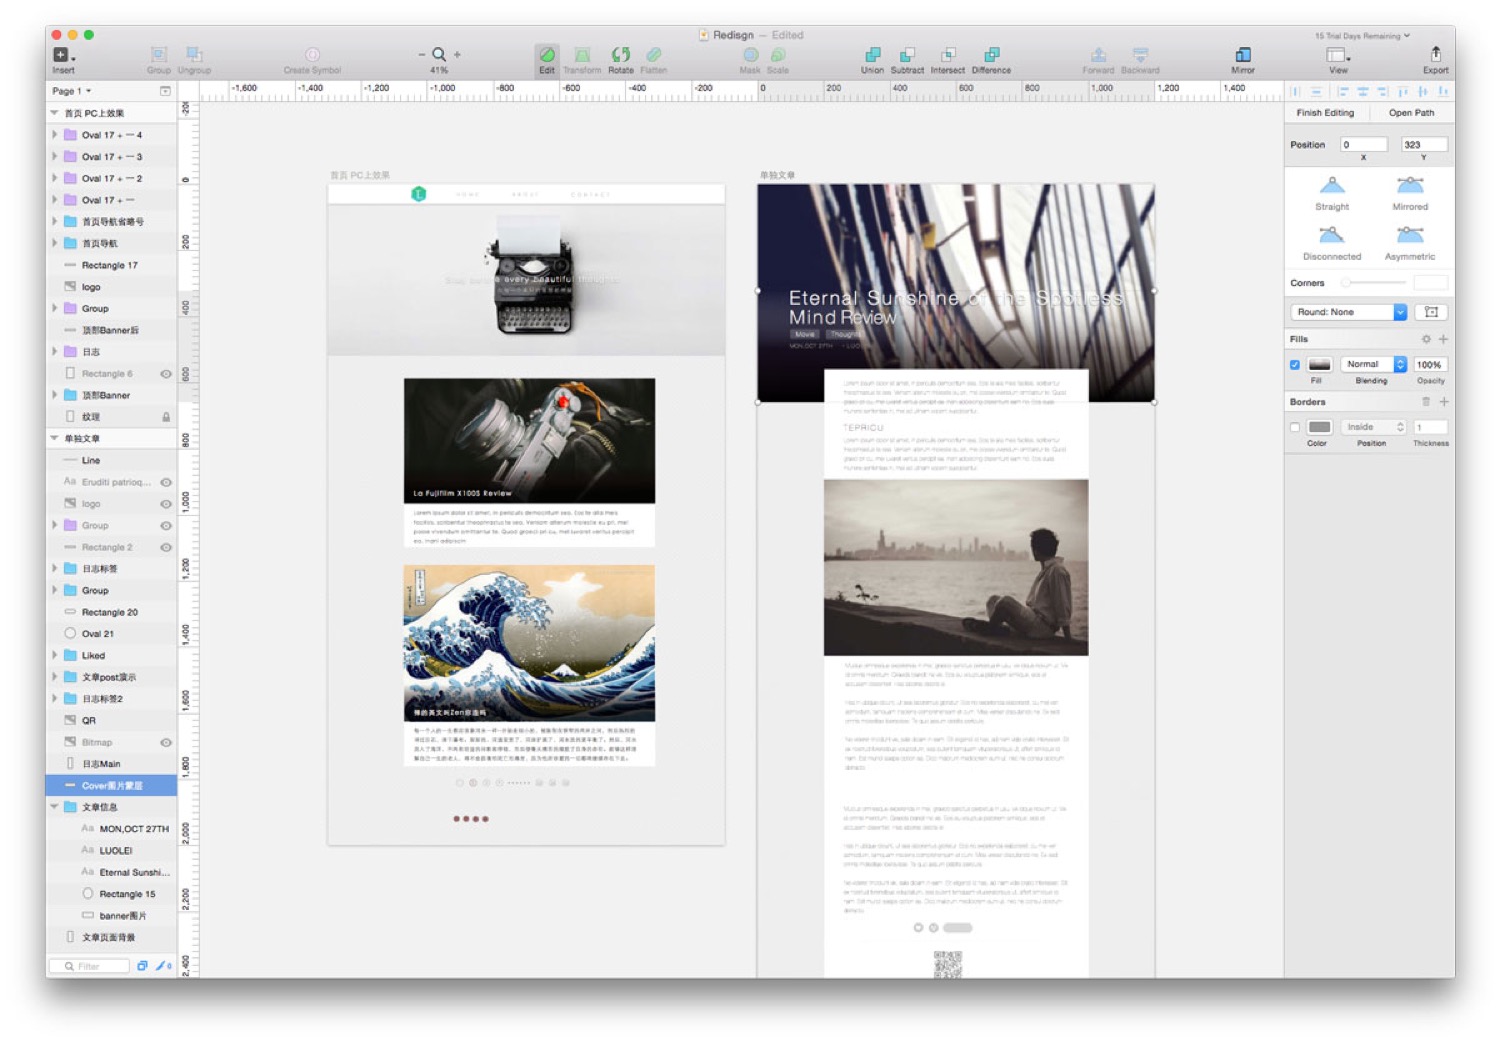The width and height of the screenshot is (1500, 1042).
Task: Select the Union boolean operation
Action: [872, 56]
